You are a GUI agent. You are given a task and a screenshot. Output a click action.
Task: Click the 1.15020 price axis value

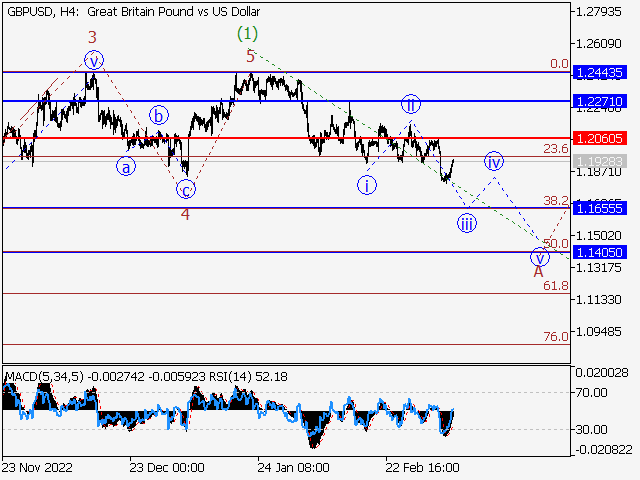[x=598, y=236]
